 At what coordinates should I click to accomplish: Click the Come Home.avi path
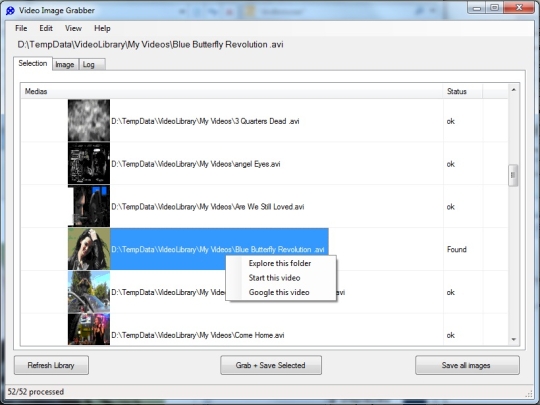198,335
